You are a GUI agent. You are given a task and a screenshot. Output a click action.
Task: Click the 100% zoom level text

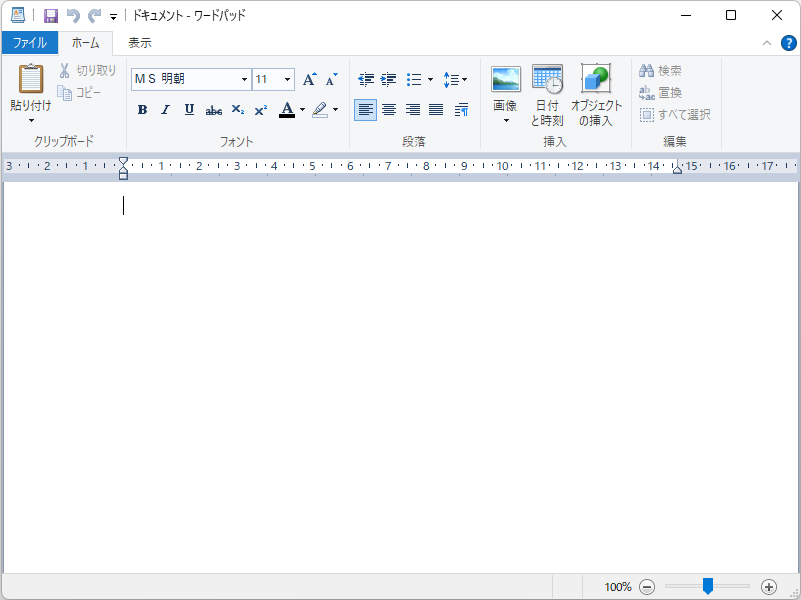618,587
